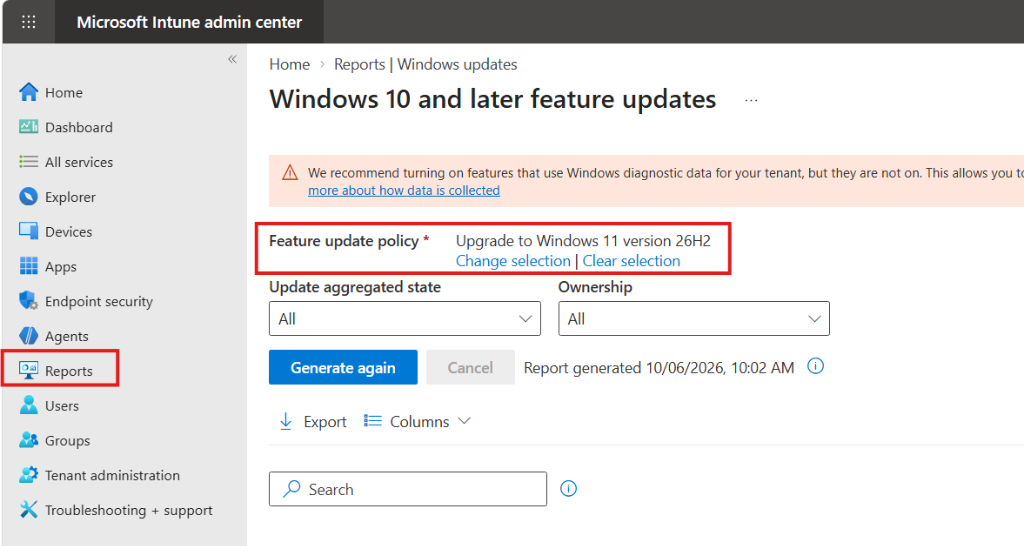Image resolution: width=1024 pixels, height=546 pixels.
Task: Click the Dashboard chart icon
Action: point(28,127)
